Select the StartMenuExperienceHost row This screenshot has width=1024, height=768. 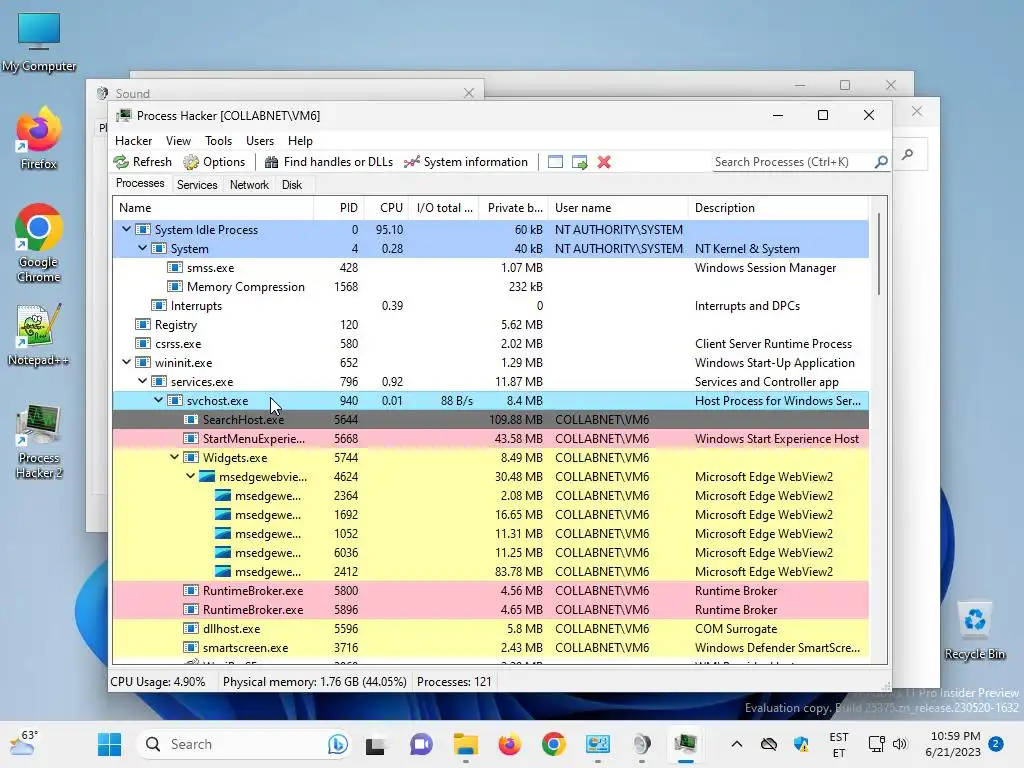click(x=490, y=438)
